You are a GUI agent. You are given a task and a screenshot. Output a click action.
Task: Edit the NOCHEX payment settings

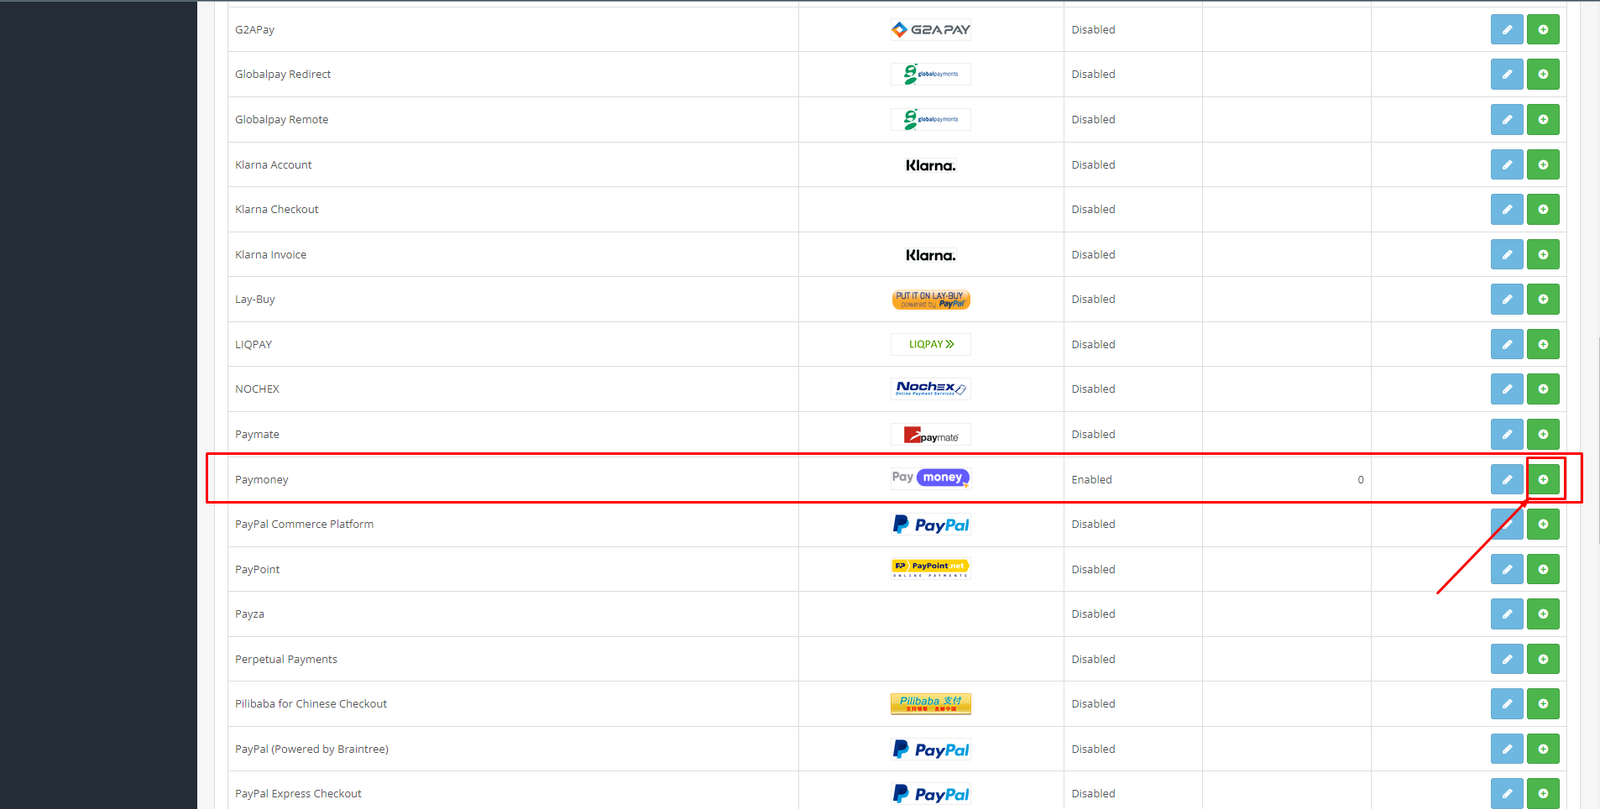point(1506,389)
